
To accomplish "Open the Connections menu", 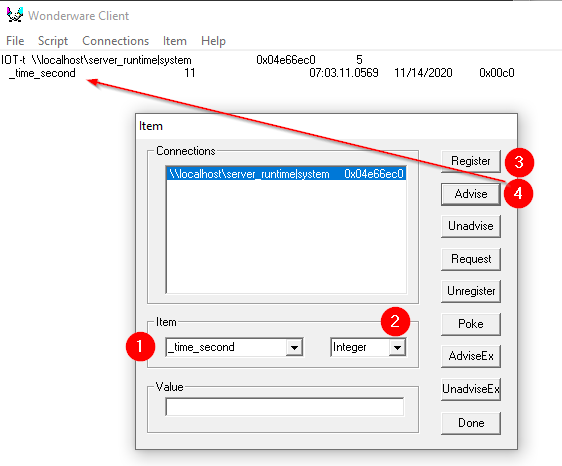I will tap(115, 41).
